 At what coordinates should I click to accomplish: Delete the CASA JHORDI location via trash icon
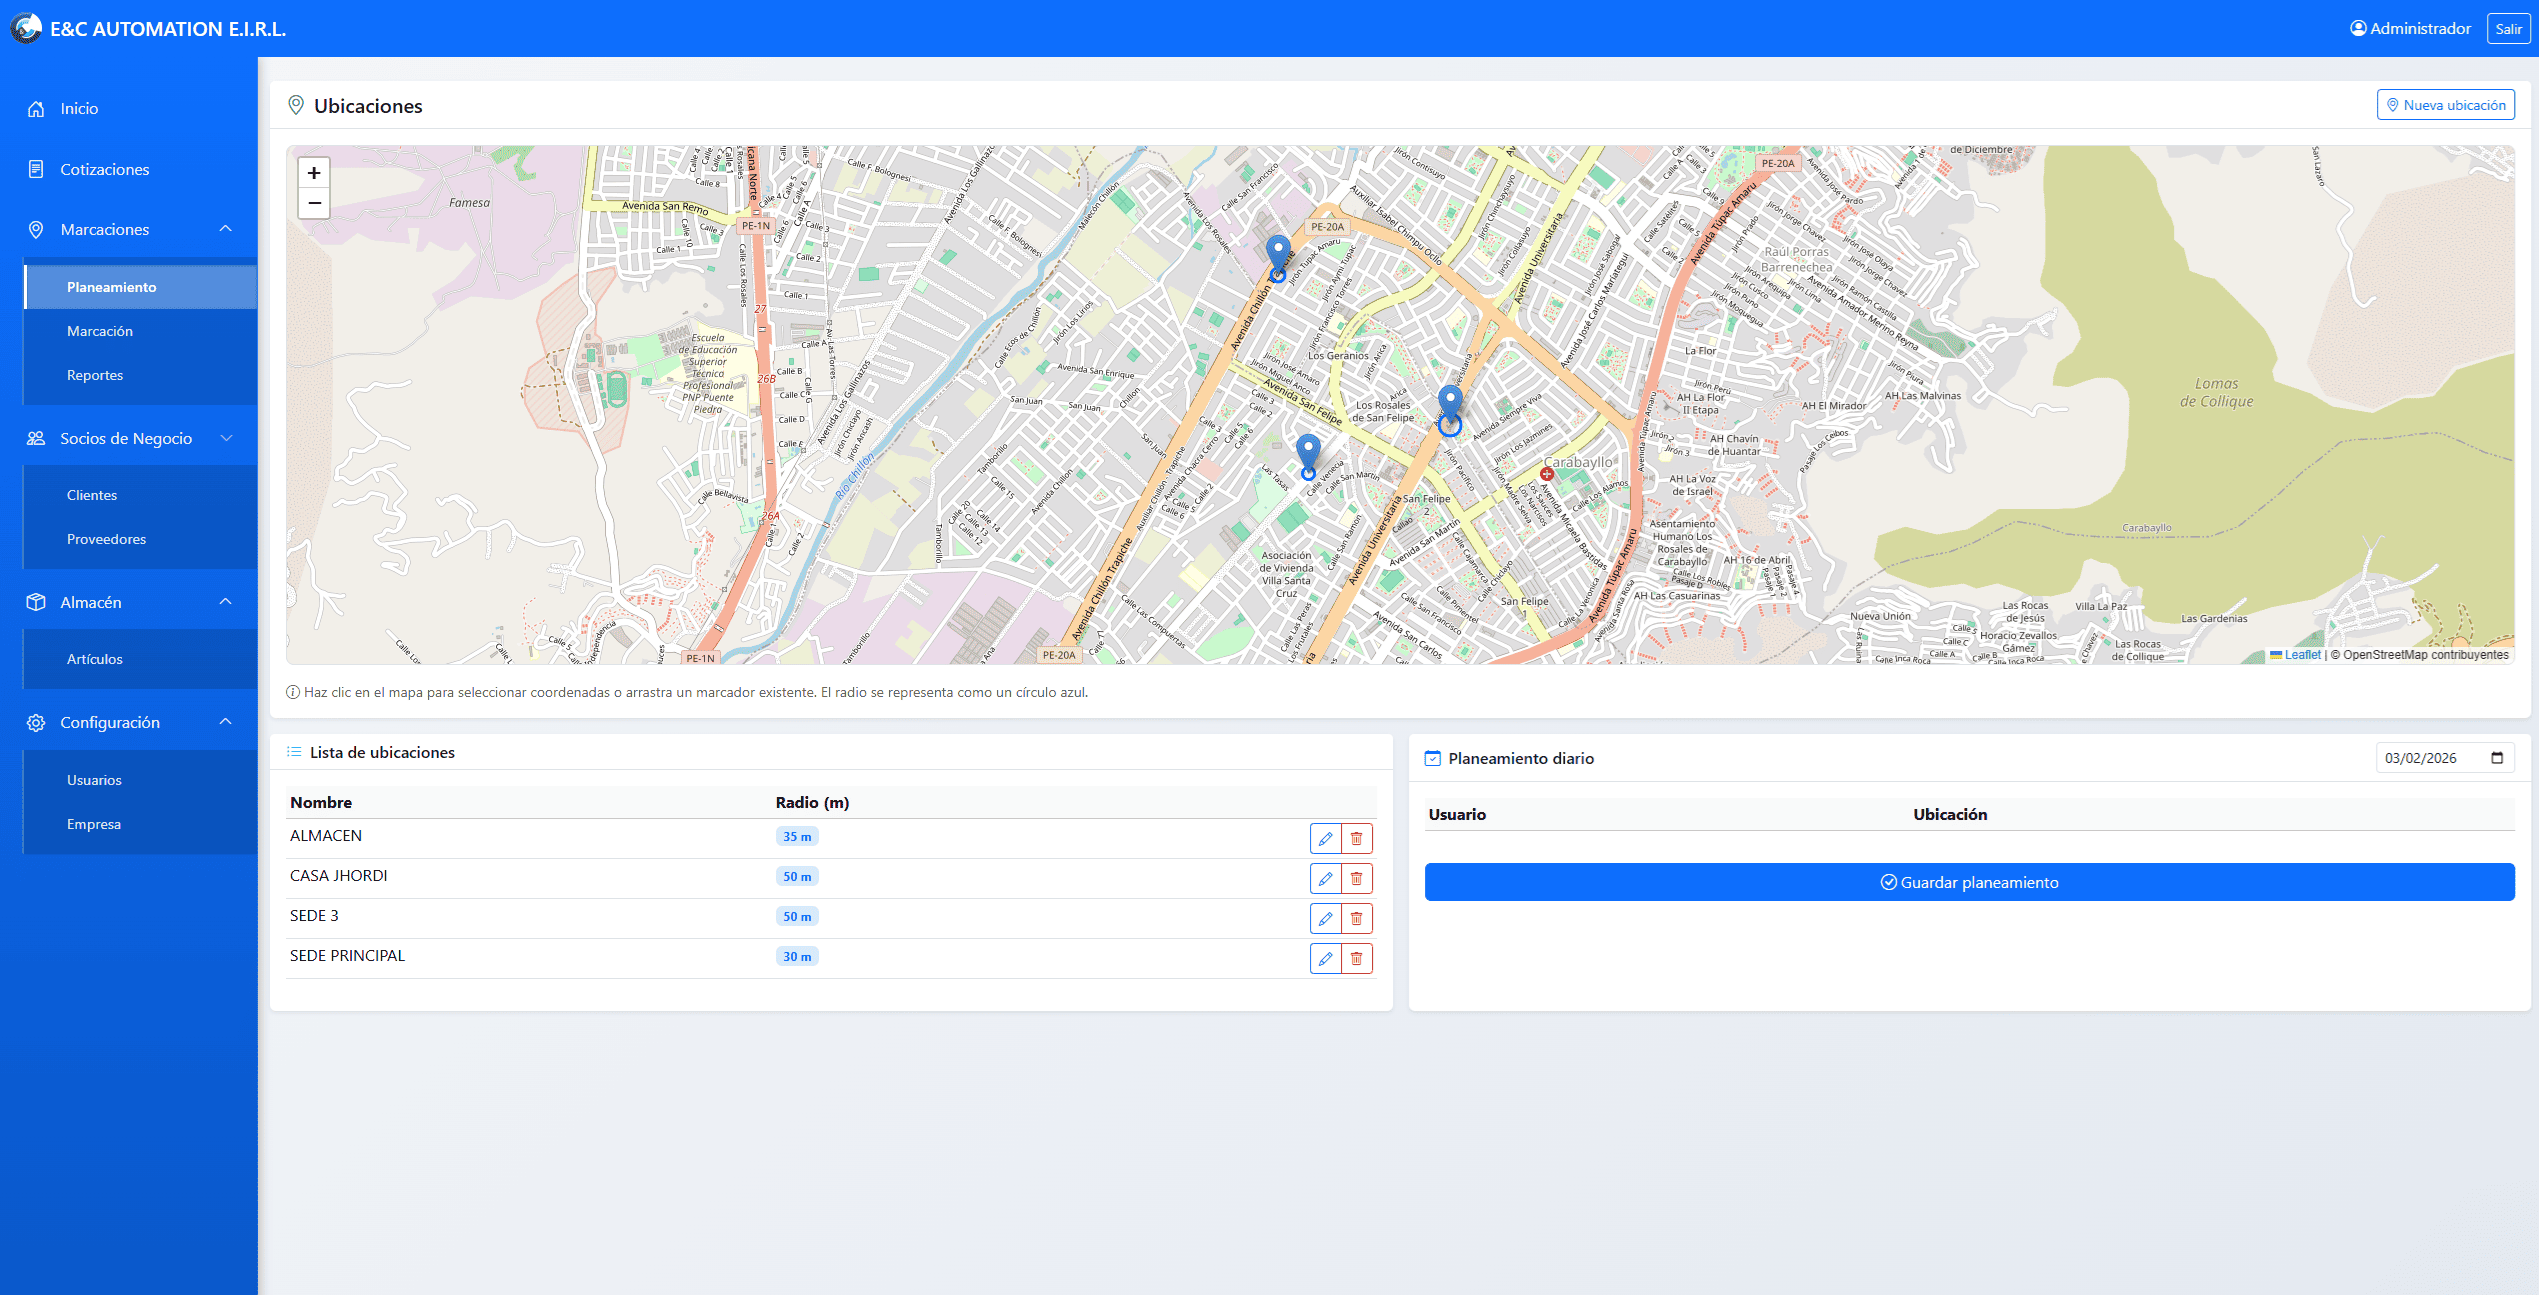pyautogui.click(x=1356, y=878)
